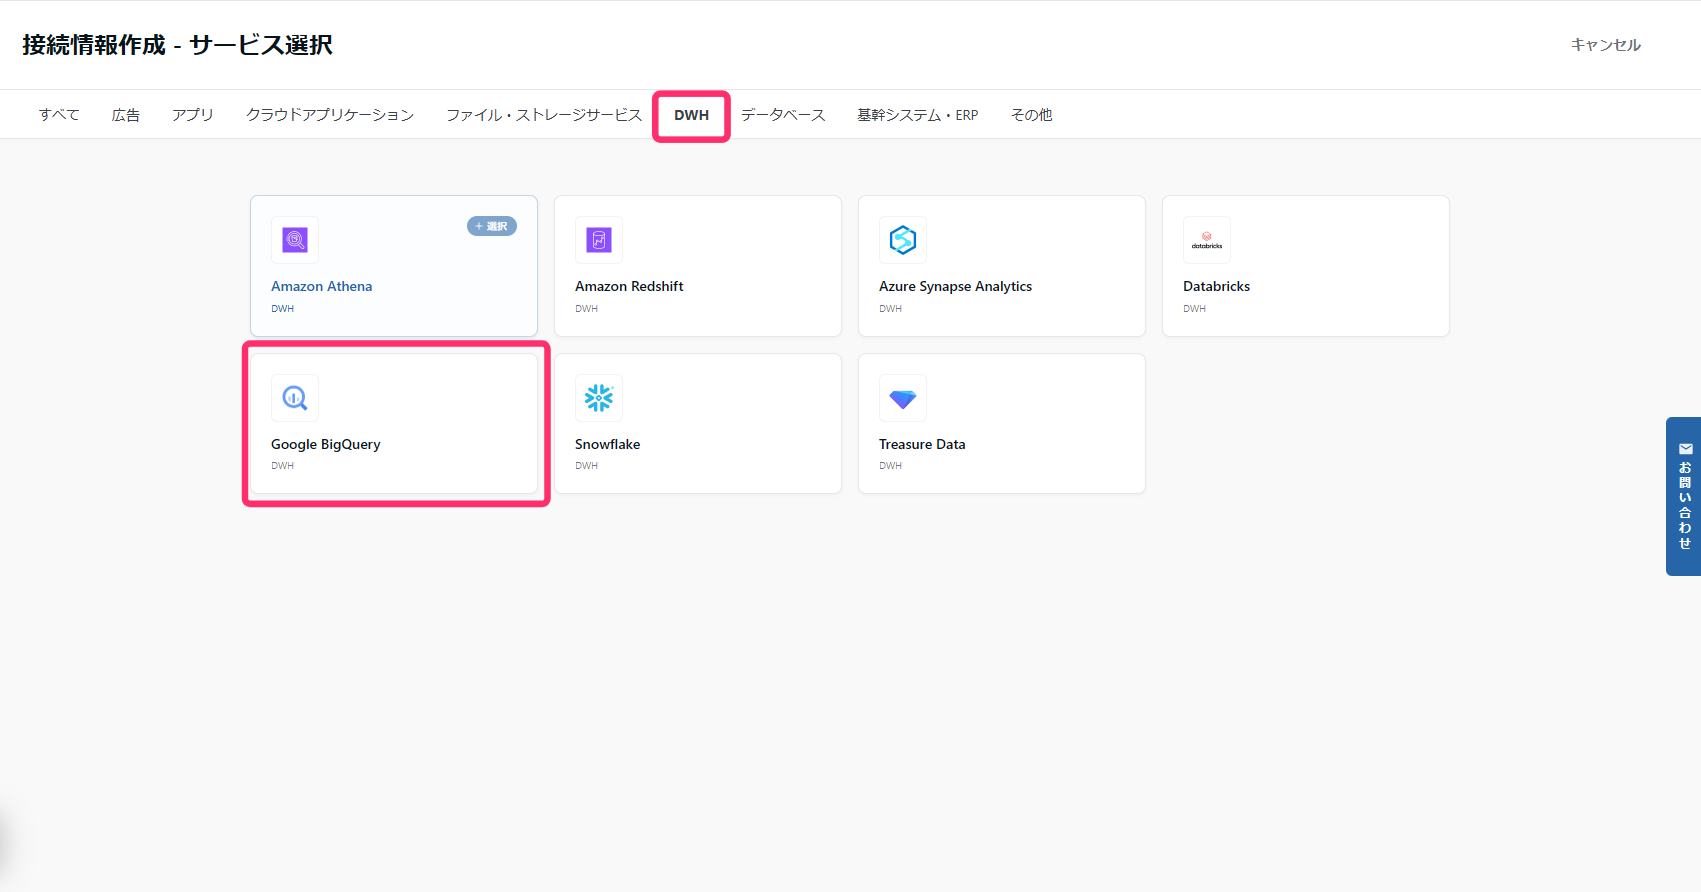The image size is (1701, 892).
Task: Click the Databricks logo icon
Action: (x=1207, y=240)
